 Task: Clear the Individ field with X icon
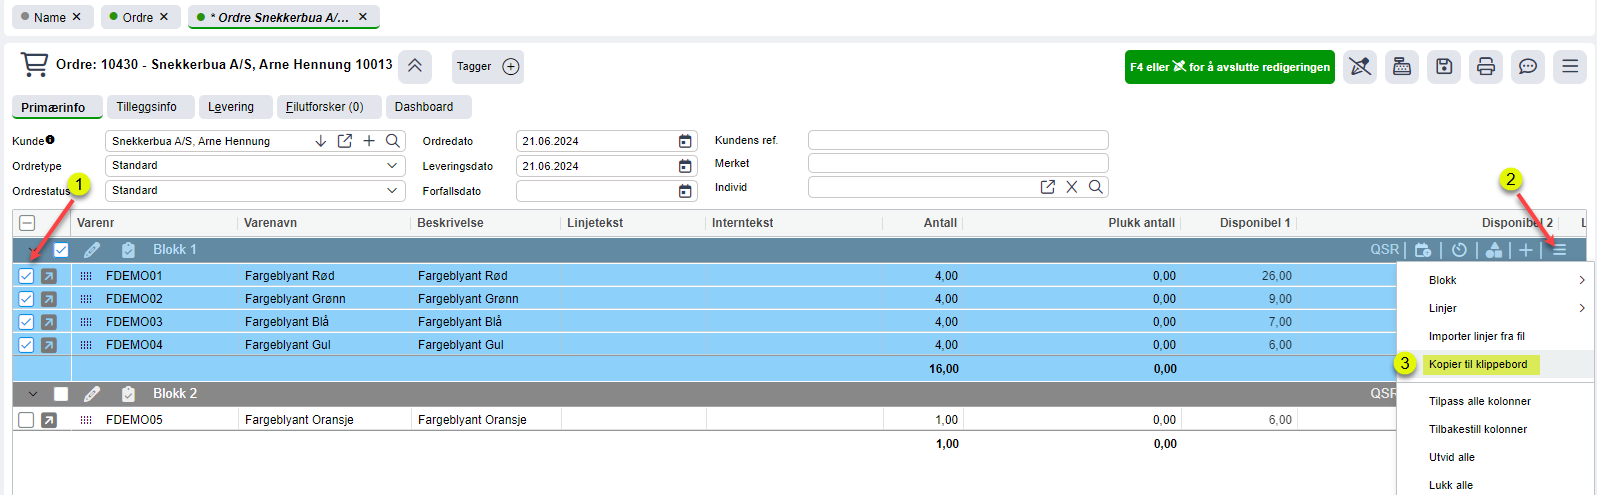pyautogui.click(x=1072, y=187)
